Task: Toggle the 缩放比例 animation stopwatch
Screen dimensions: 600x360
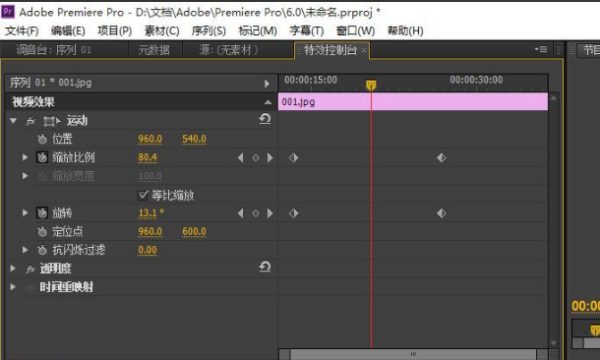Action: pyautogui.click(x=42, y=157)
